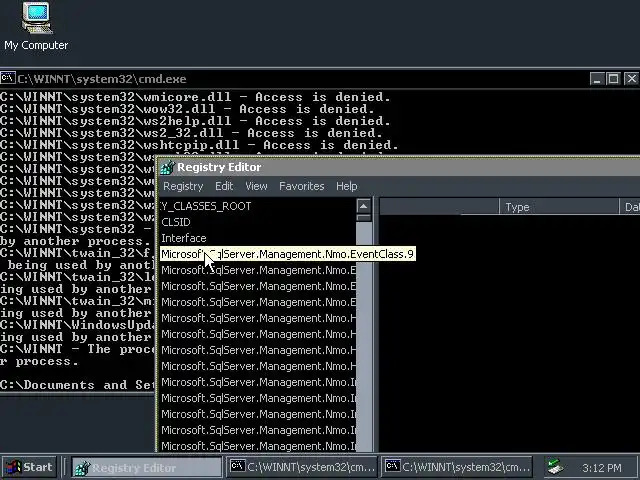Viewport: 640px width, 480px height.
Task: Open the Registry menu
Action: click(183, 186)
